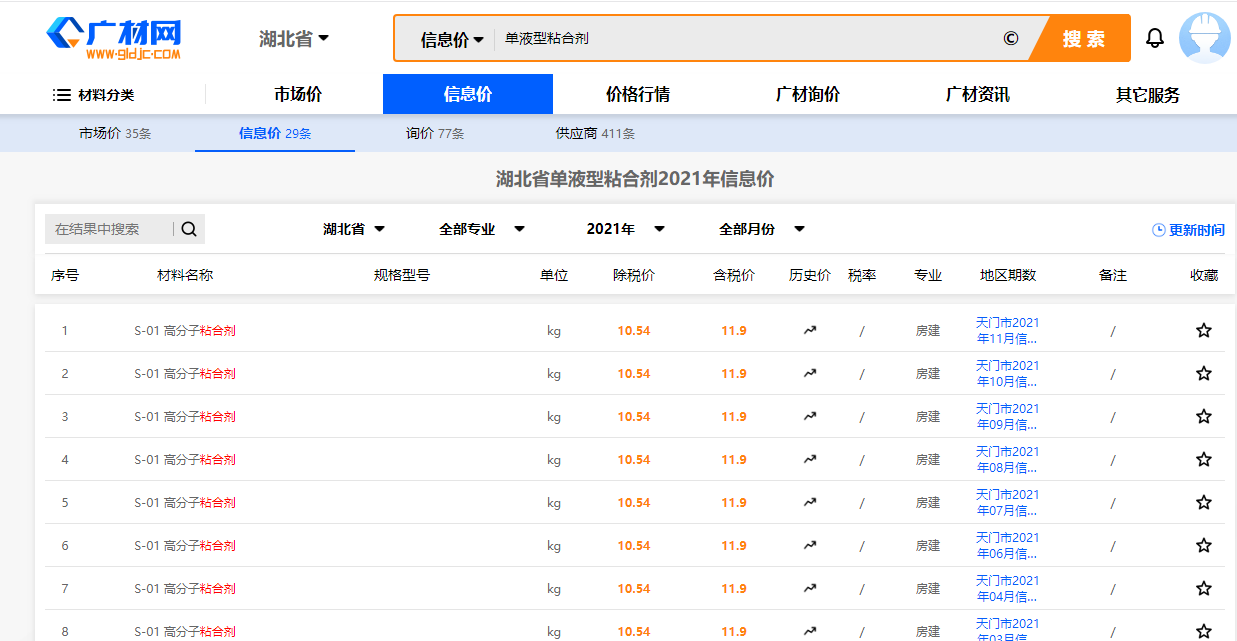Open the 全部月份 month filter dropdown

pyautogui.click(x=762, y=229)
